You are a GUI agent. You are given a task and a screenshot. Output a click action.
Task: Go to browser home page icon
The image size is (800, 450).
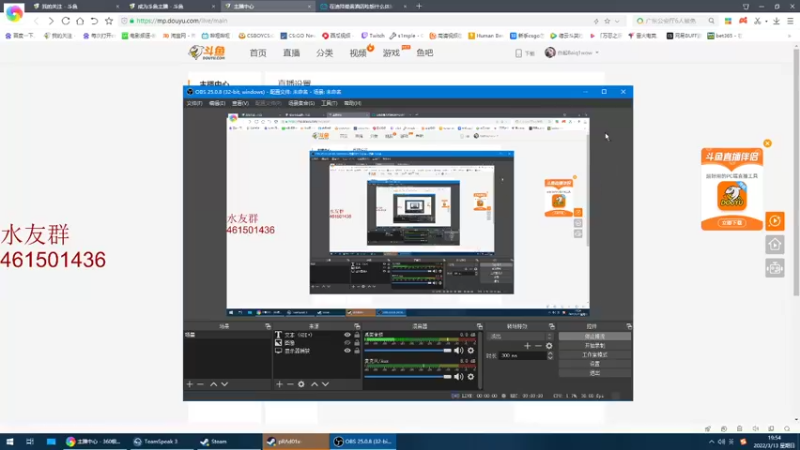[x=80, y=21]
